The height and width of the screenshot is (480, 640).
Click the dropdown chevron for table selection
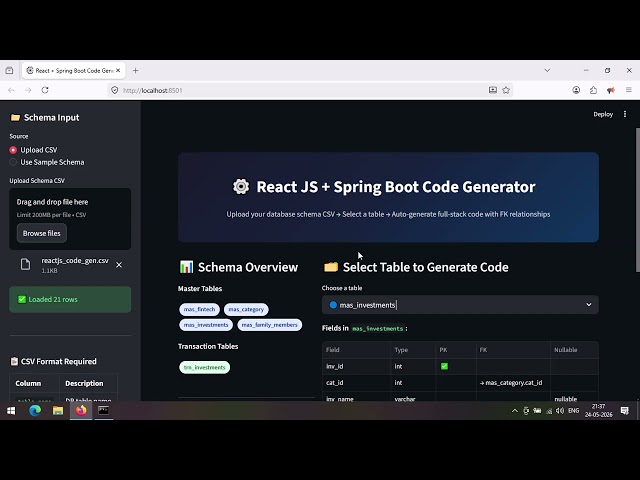coord(589,304)
